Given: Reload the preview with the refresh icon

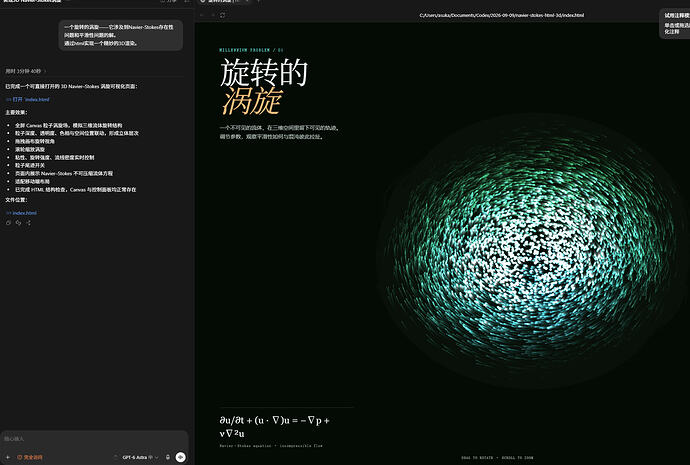Looking at the screenshot, I should click(x=223, y=15).
